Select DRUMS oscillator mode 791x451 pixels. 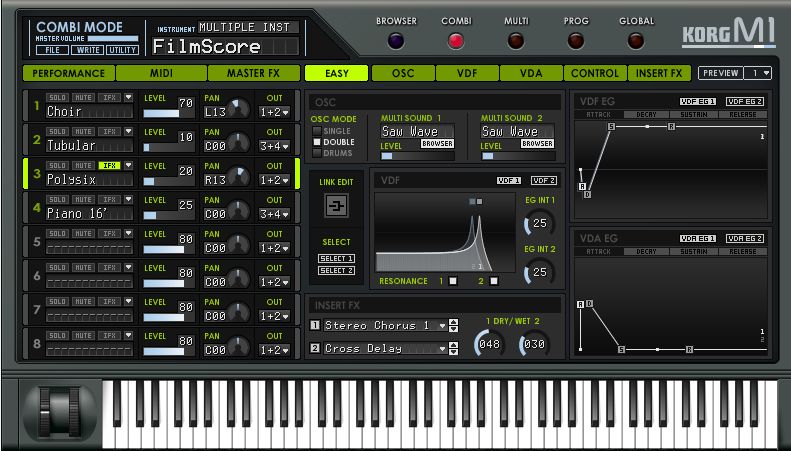pos(317,153)
